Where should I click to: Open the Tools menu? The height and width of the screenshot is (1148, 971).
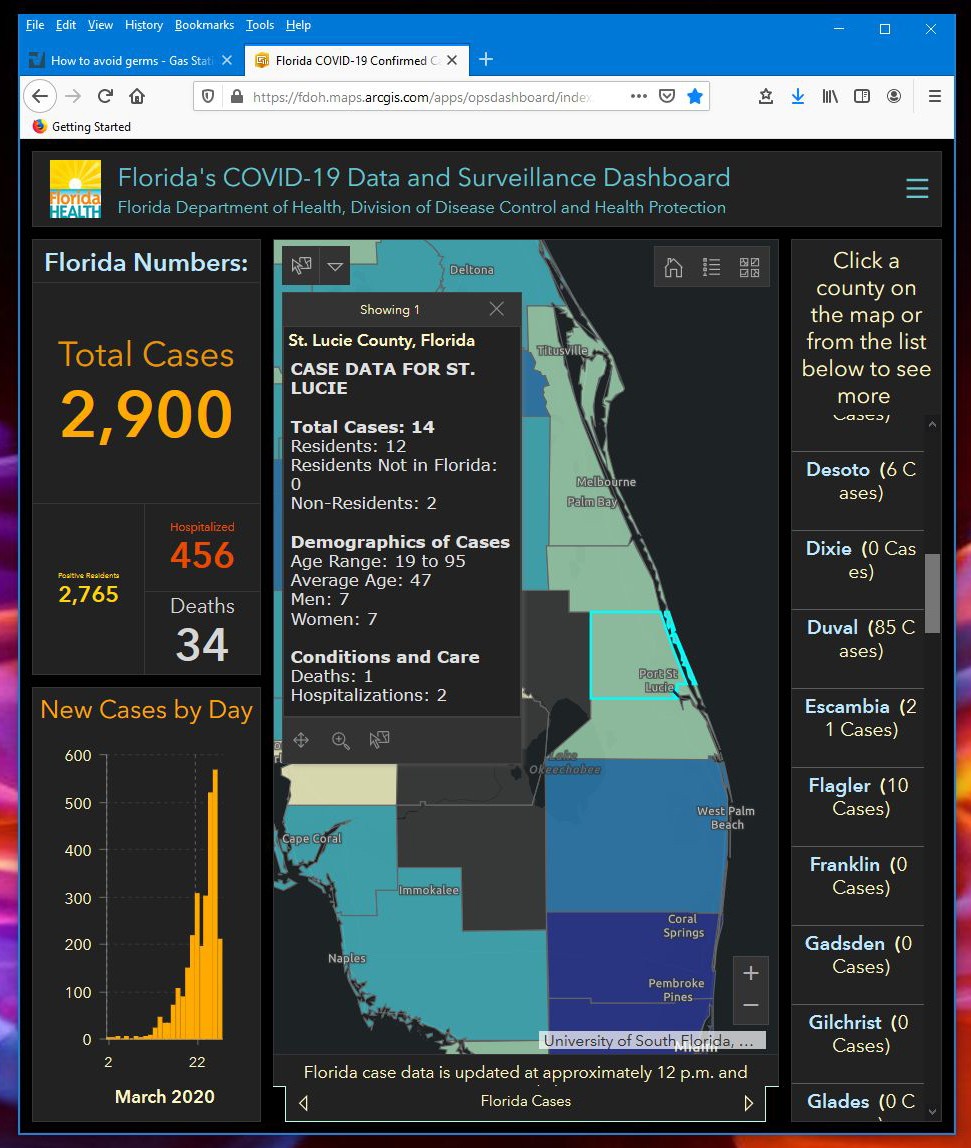click(260, 25)
